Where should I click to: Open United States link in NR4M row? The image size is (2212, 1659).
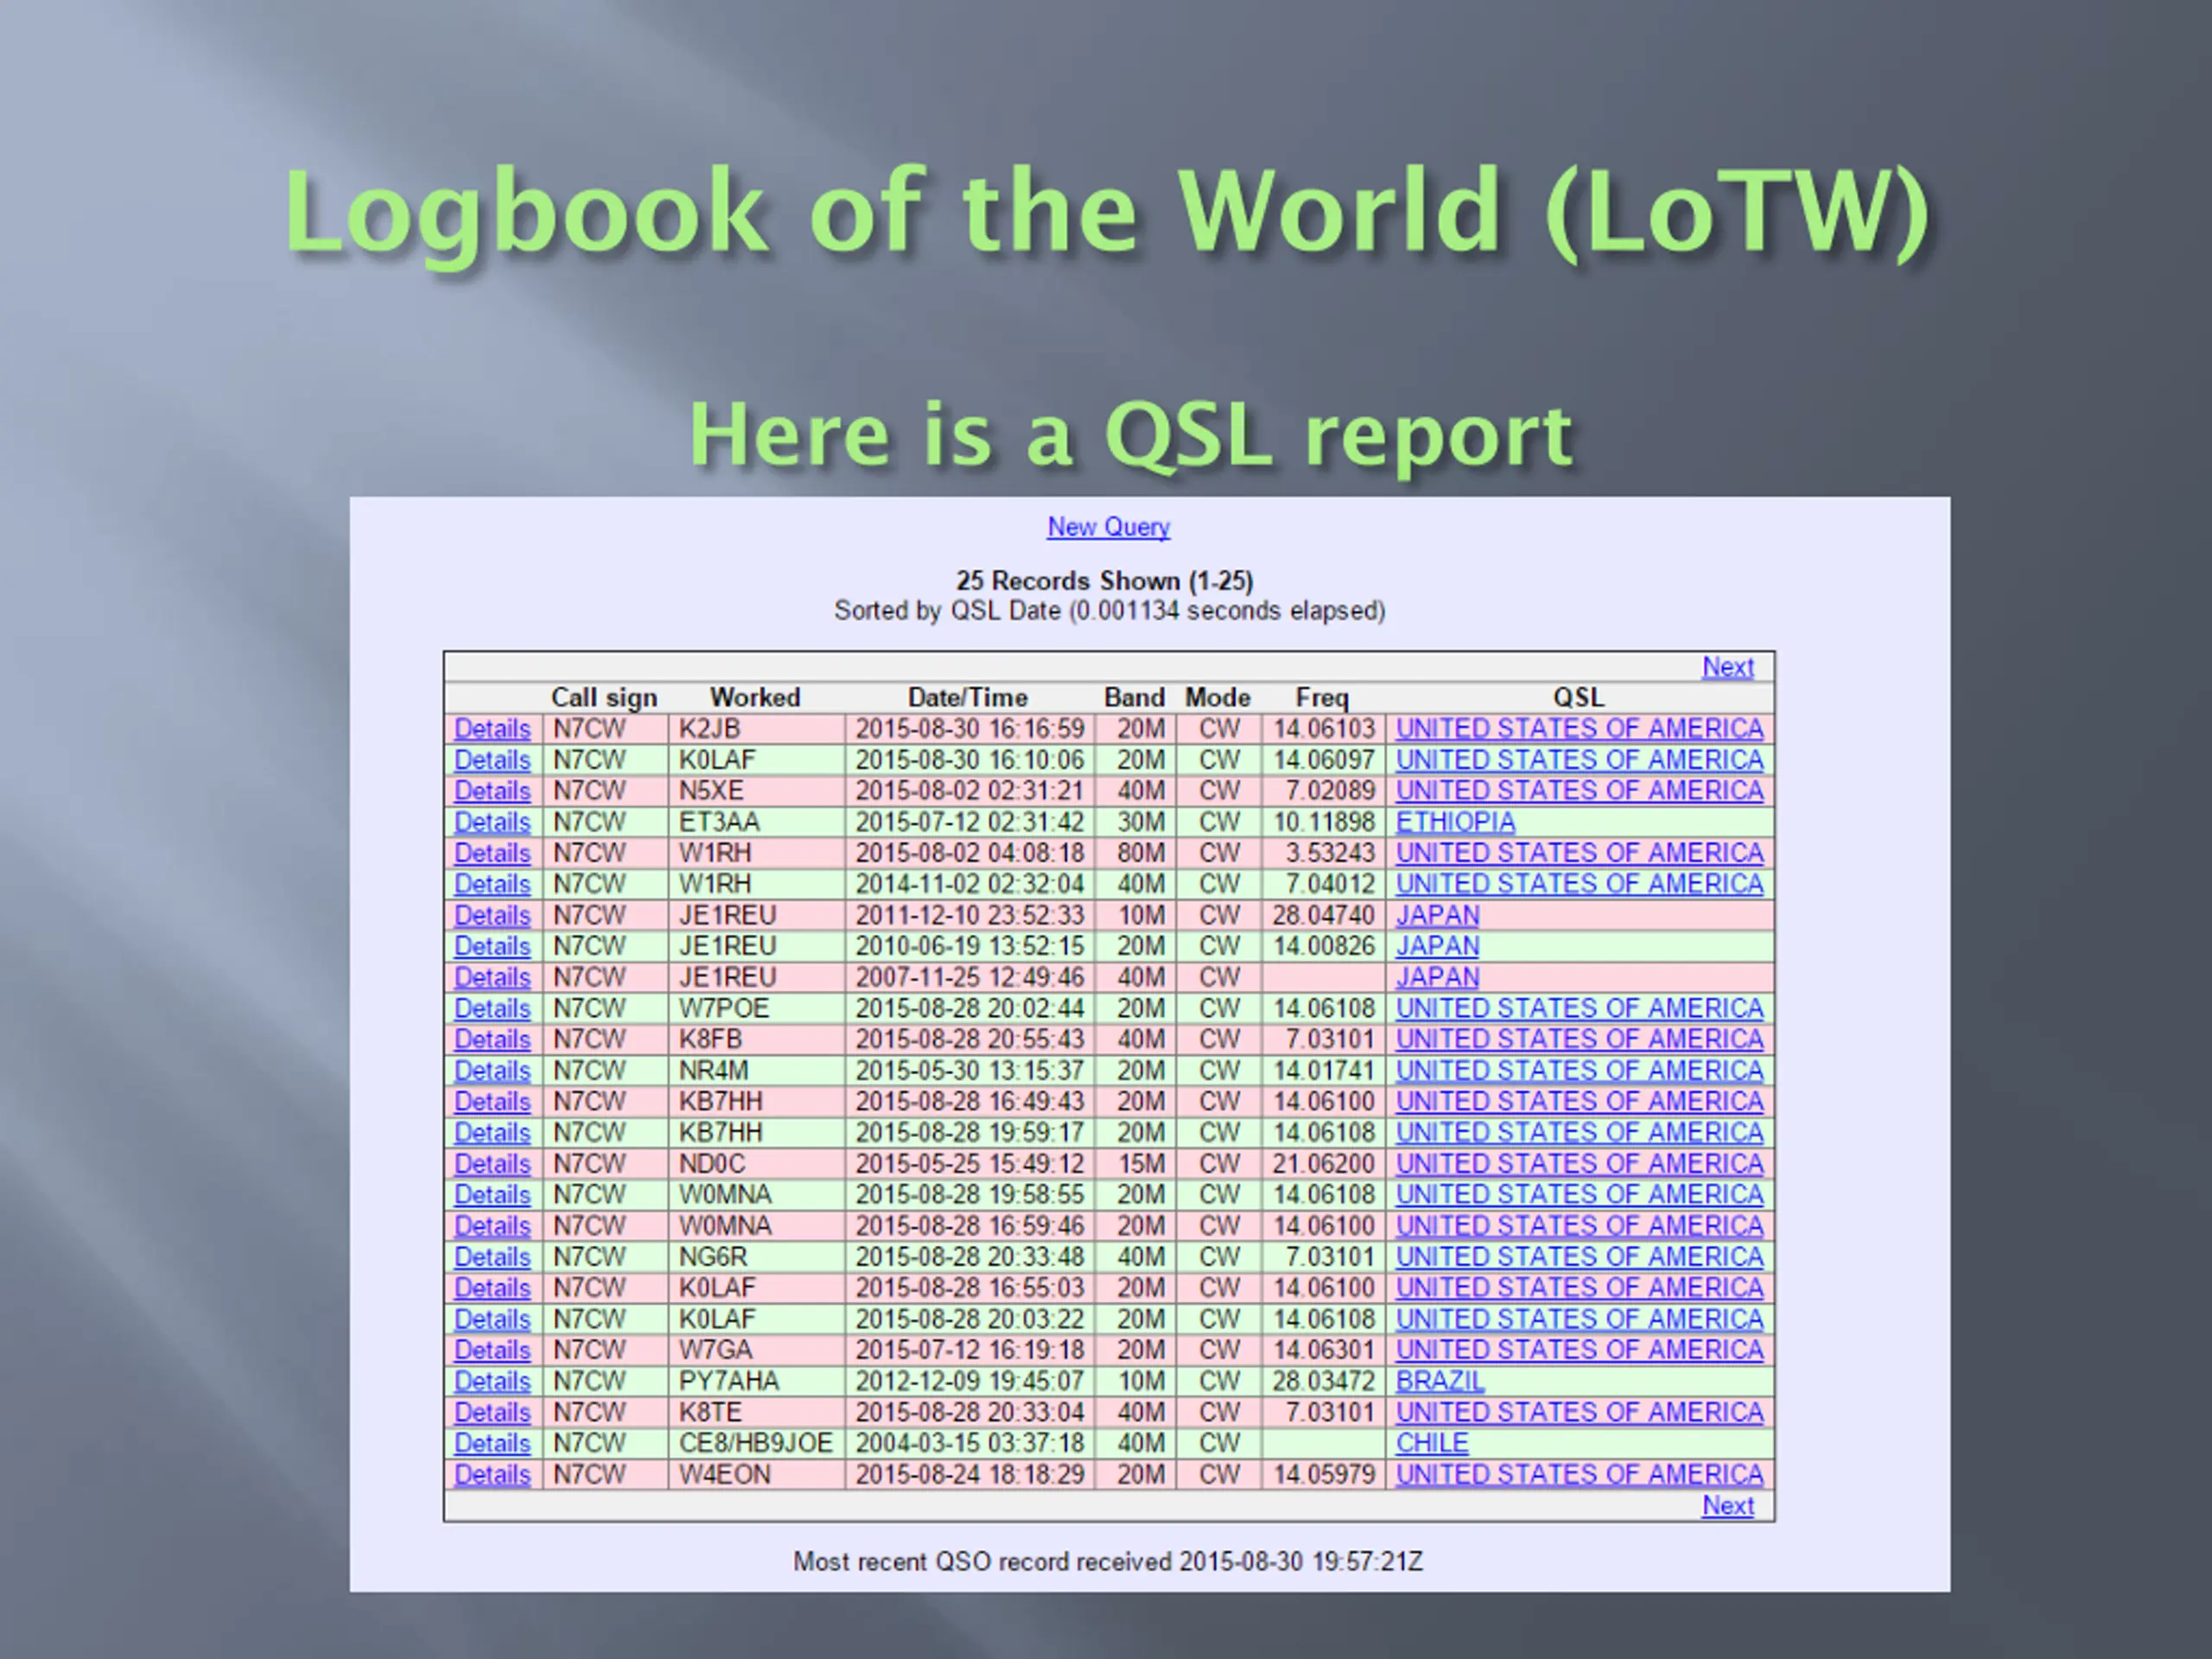point(1580,1070)
